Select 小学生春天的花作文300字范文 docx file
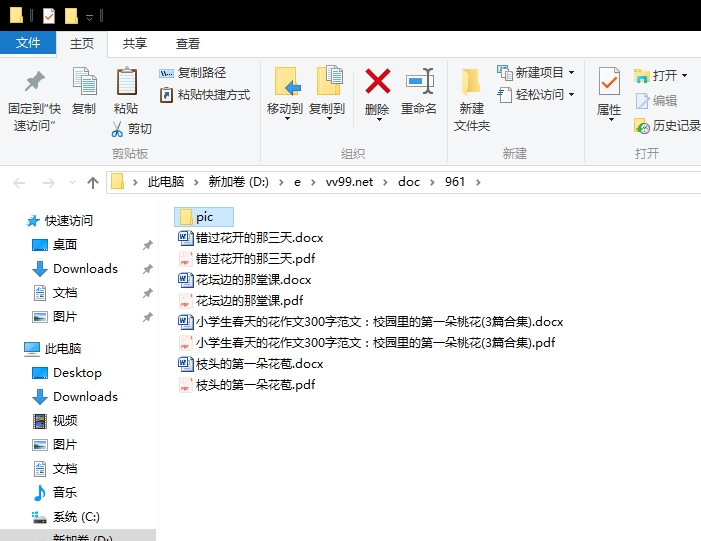 pos(371,321)
